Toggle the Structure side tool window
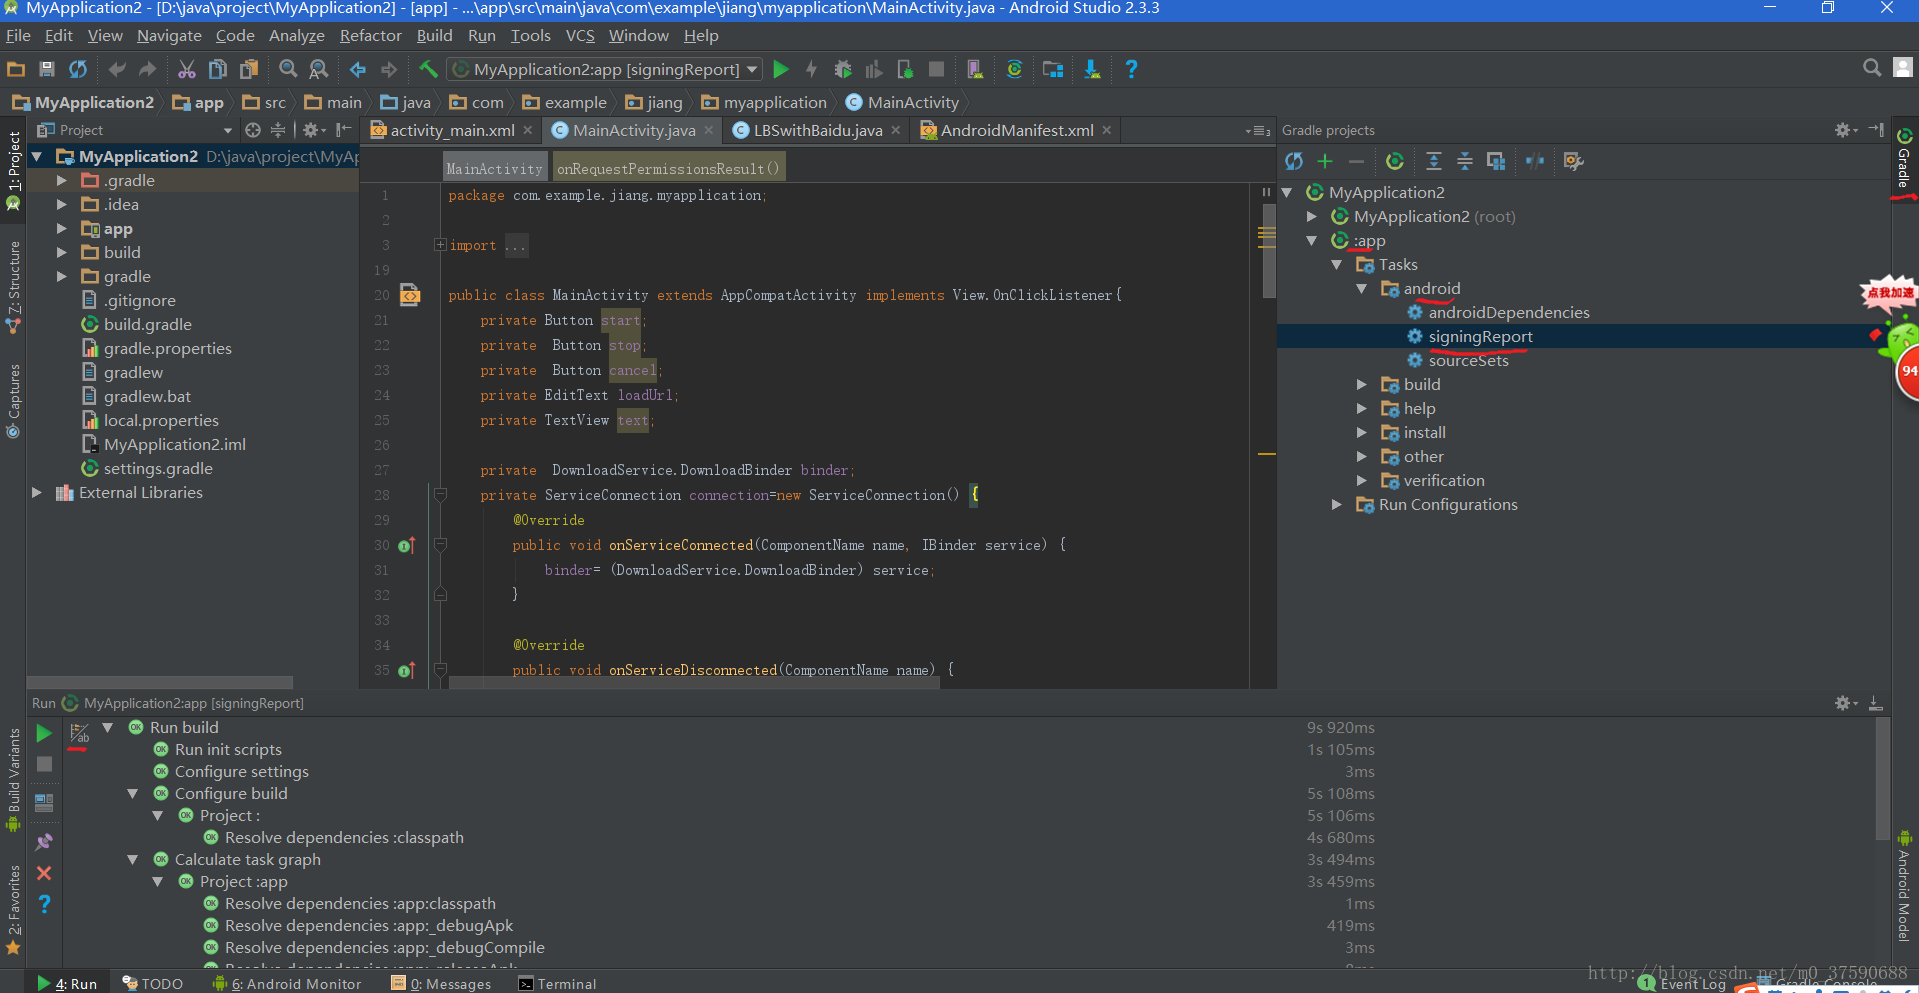The width and height of the screenshot is (1919, 993). point(13,287)
